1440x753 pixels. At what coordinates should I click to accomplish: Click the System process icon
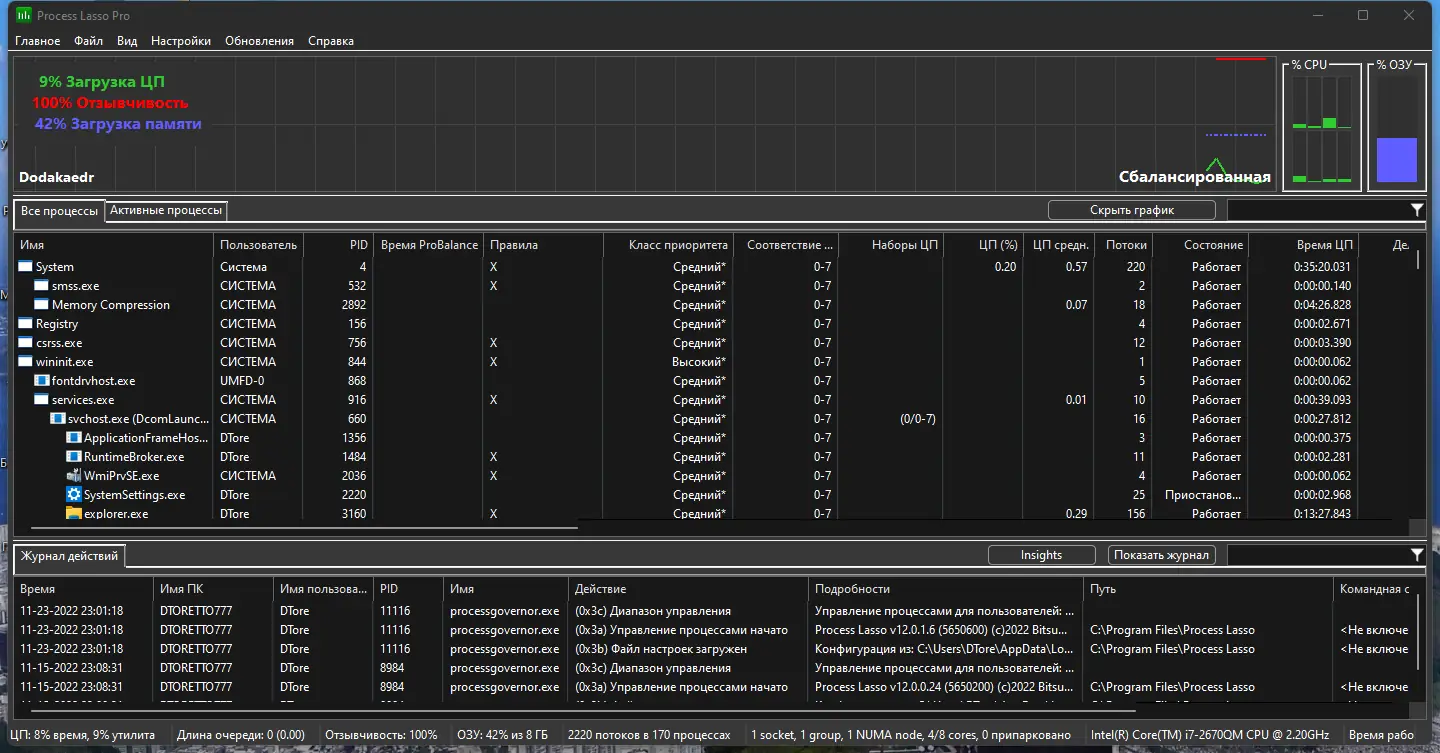[25, 267]
